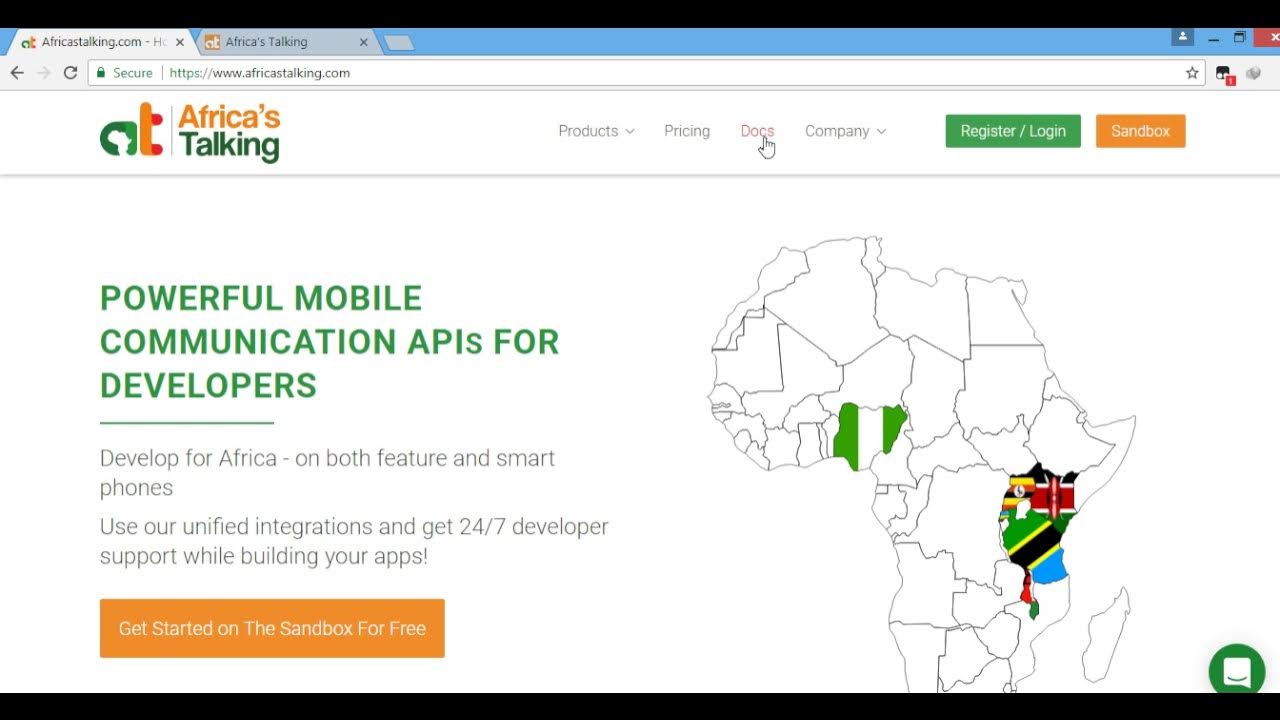This screenshot has width=1280, height=720.
Task: Click the Tanzania flag on map
Action: click(1033, 546)
